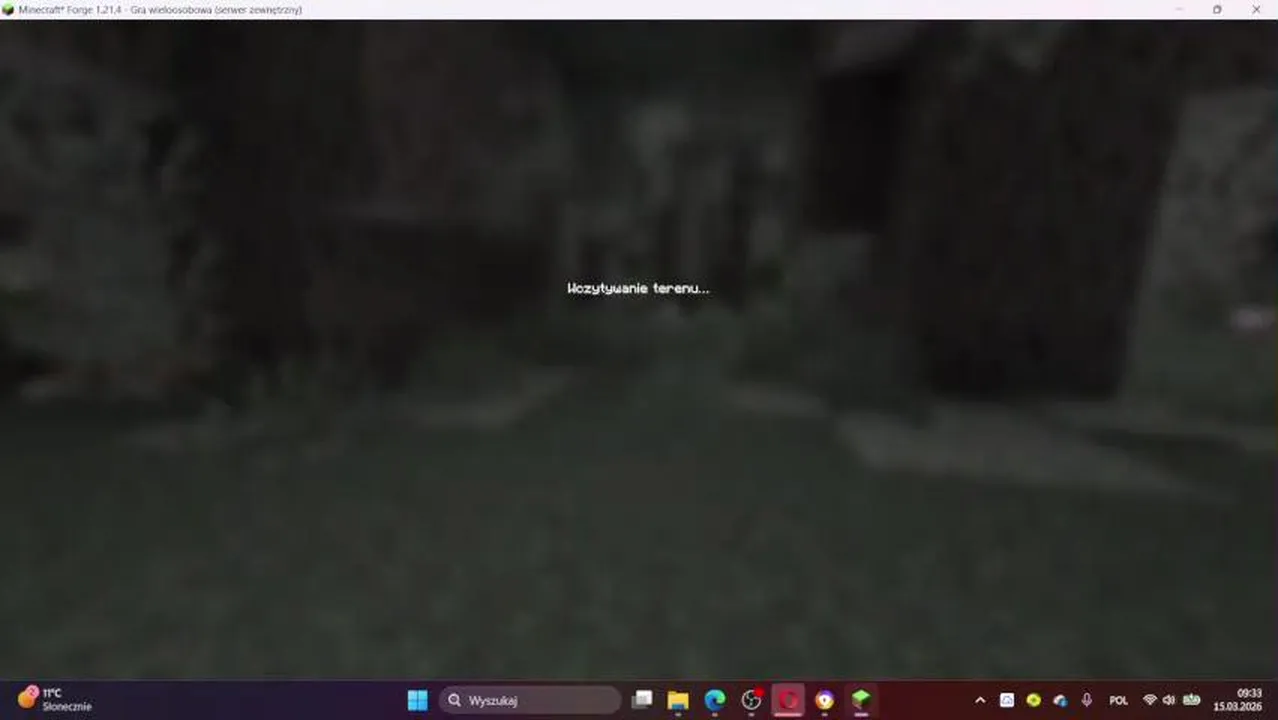Image resolution: width=1278 pixels, height=720 pixels.
Task: Click the microphone tray icon
Action: pyautogui.click(x=1087, y=700)
